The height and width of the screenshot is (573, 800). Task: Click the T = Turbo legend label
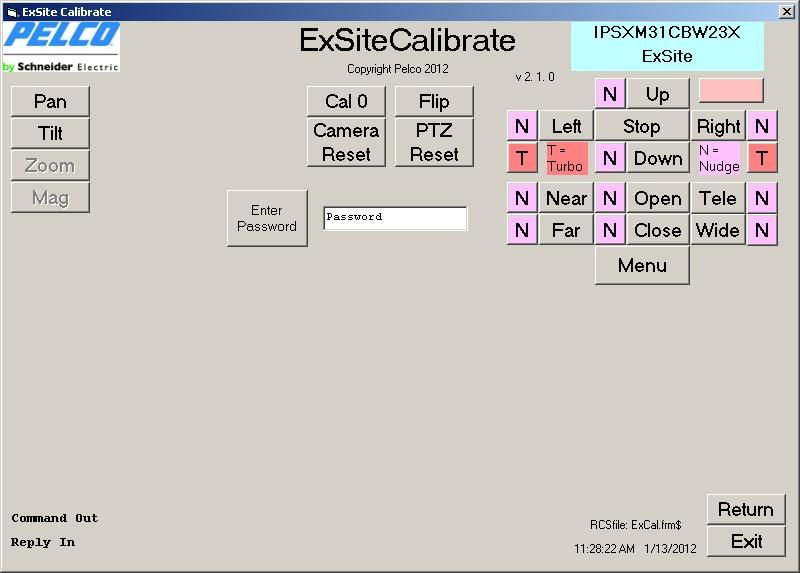tap(567, 159)
